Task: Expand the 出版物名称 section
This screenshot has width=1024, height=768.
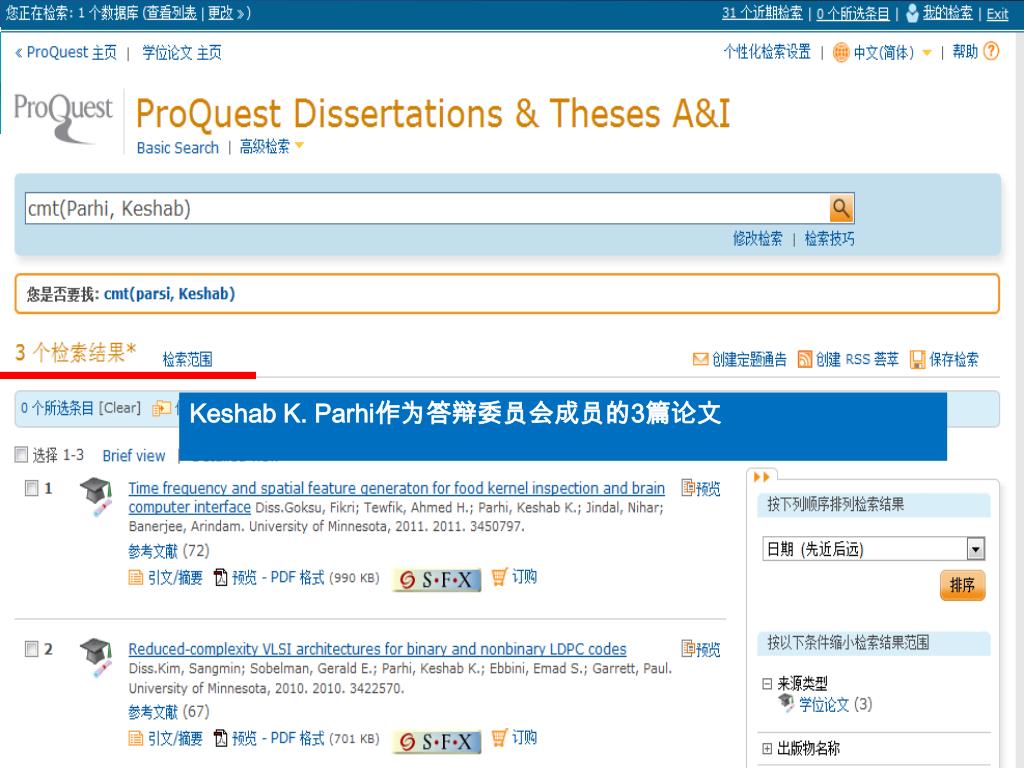Action: [767, 748]
